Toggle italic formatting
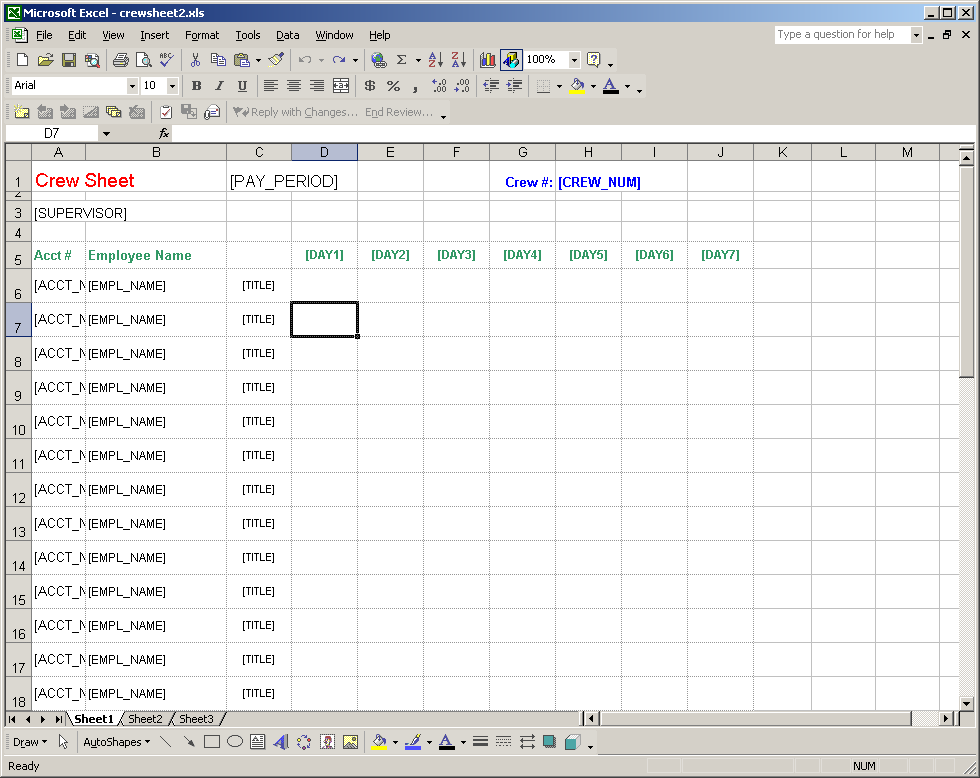Viewport: 980px width, 778px height. pyautogui.click(x=218, y=86)
